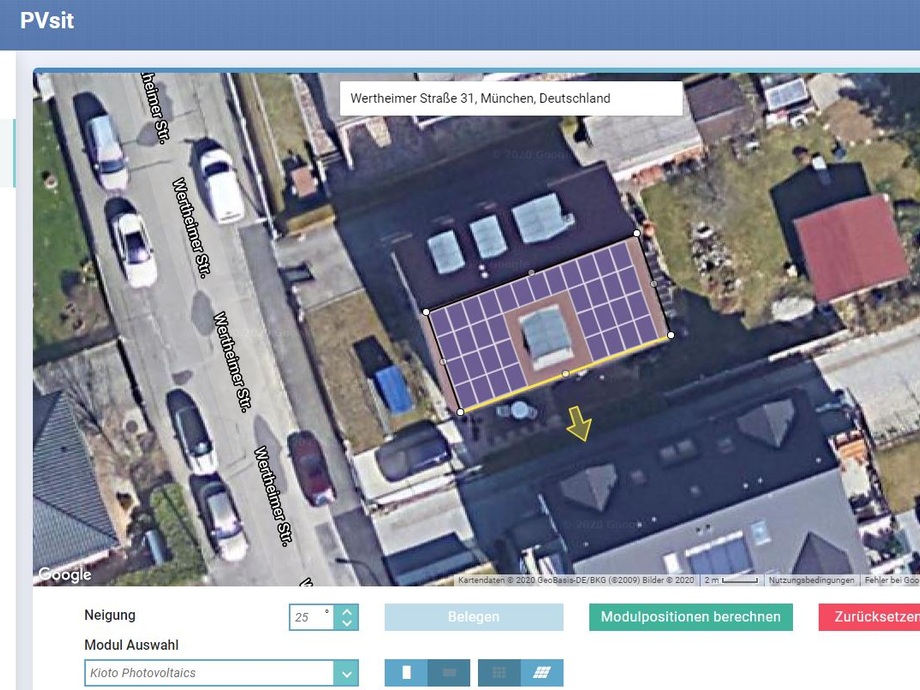Select portrait module orientation icon
Screen dimensions: 920x690
click(406, 673)
